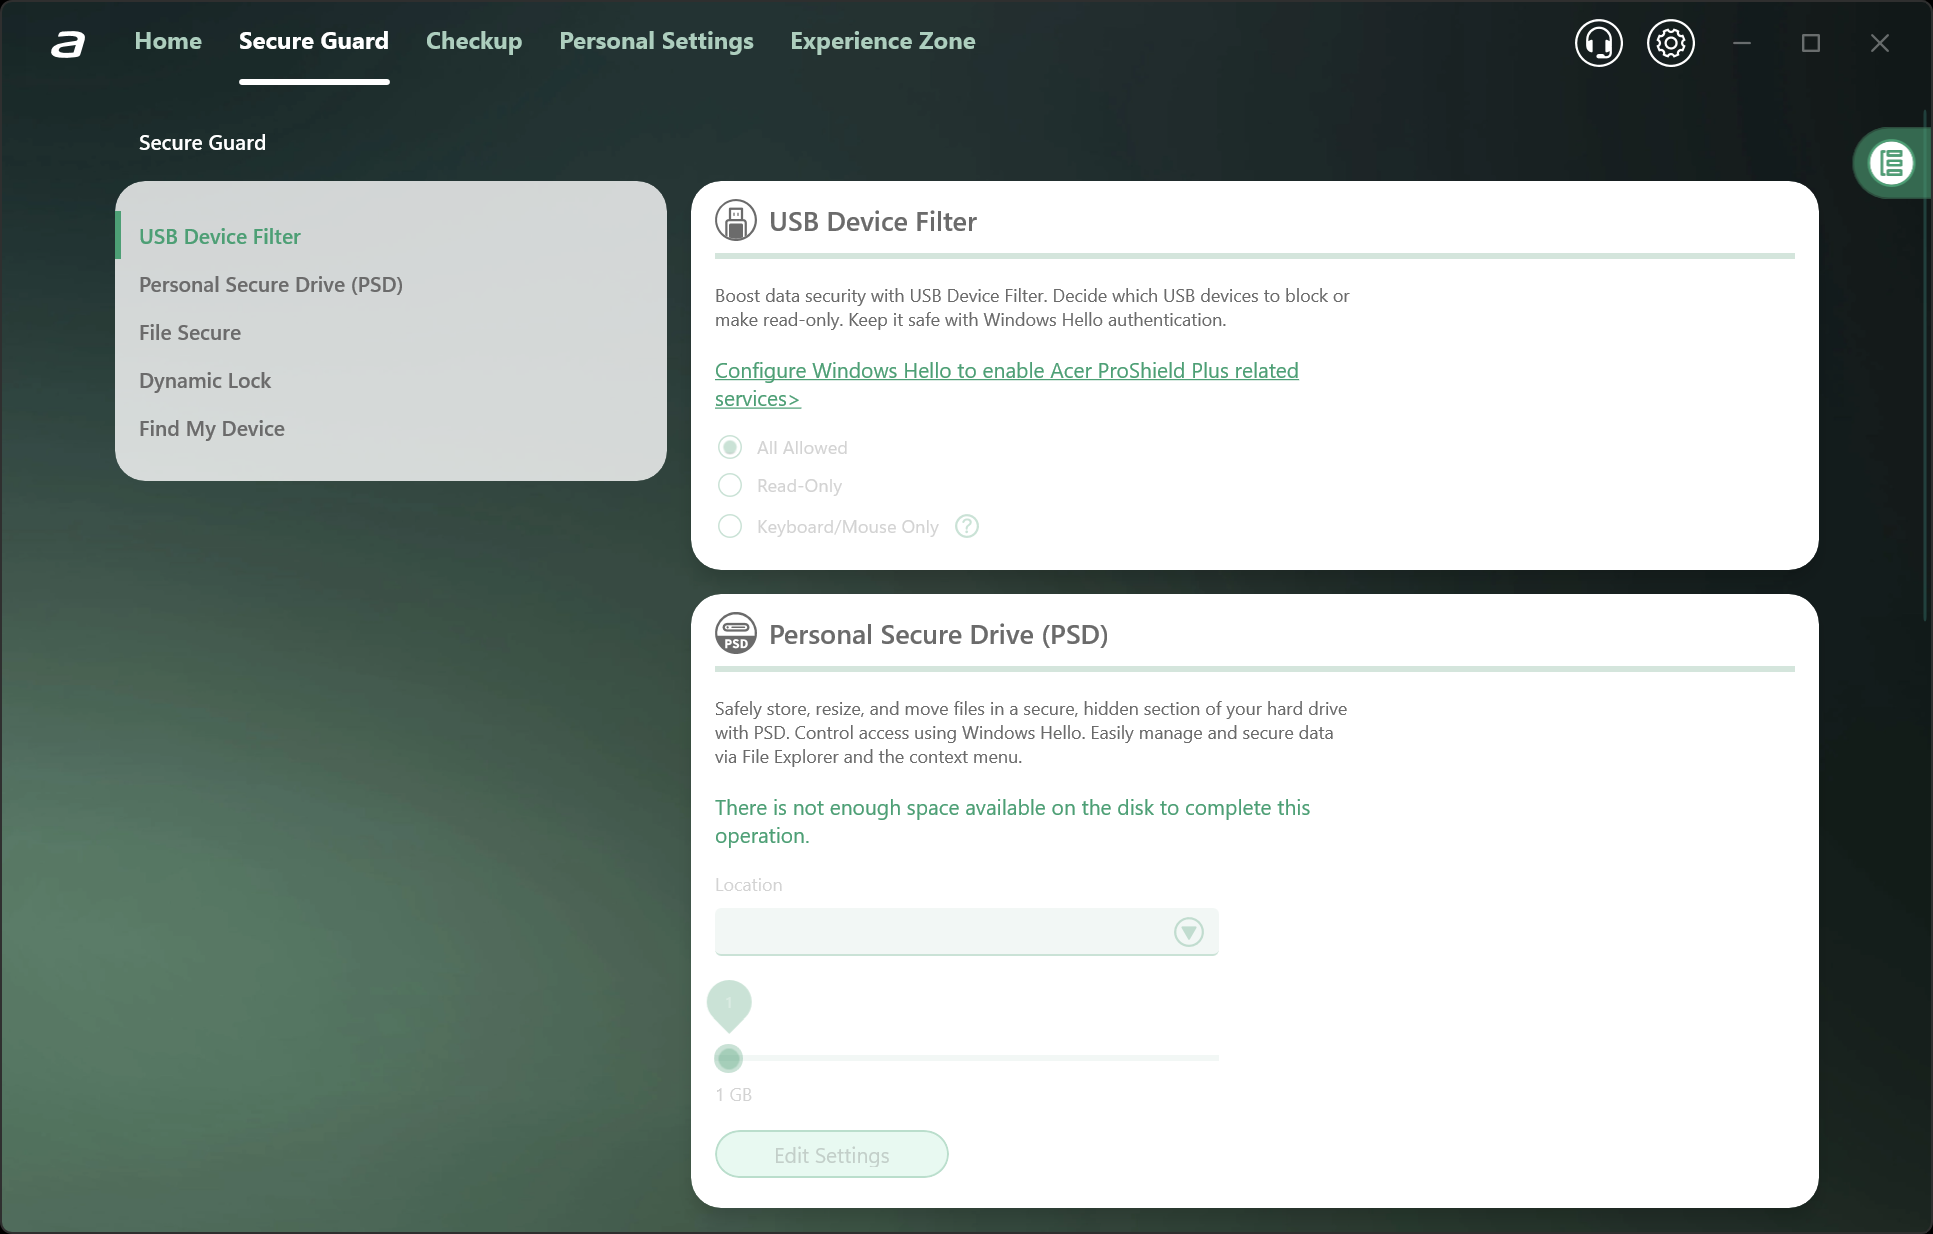Click the PSD size slider handle

pos(729,1058)
